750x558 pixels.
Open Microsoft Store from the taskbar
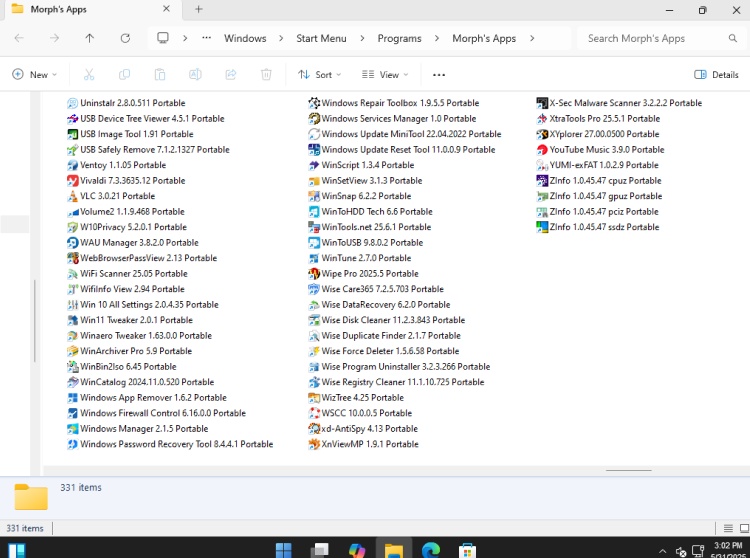[x=467, y=550]
